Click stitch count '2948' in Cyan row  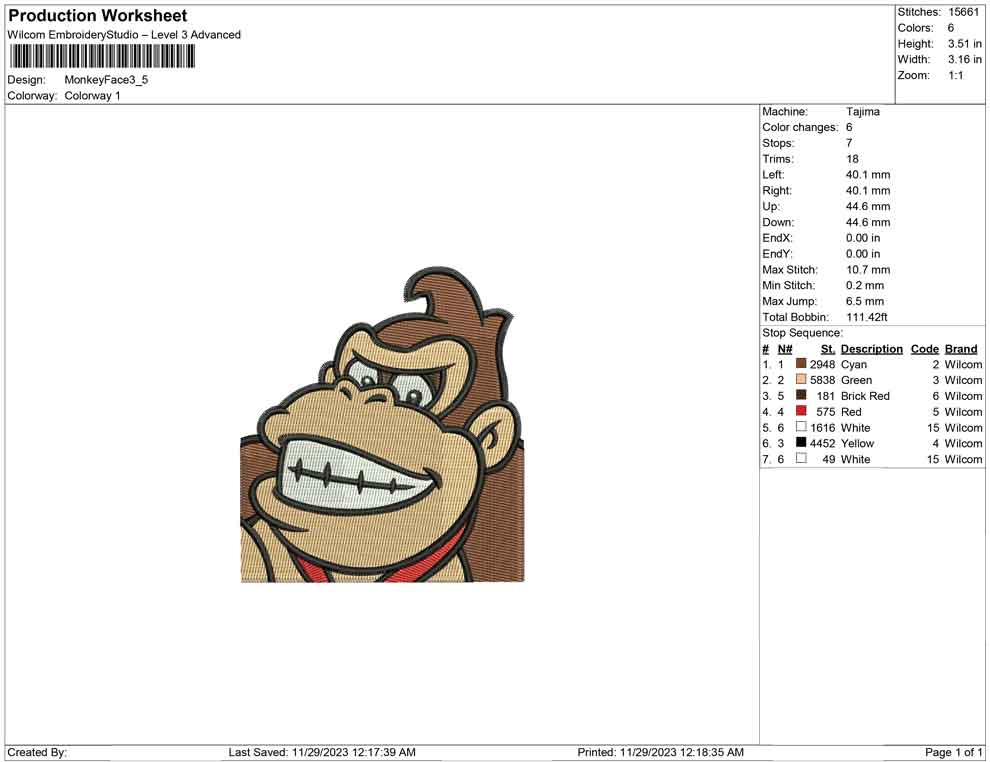[822, 364]
